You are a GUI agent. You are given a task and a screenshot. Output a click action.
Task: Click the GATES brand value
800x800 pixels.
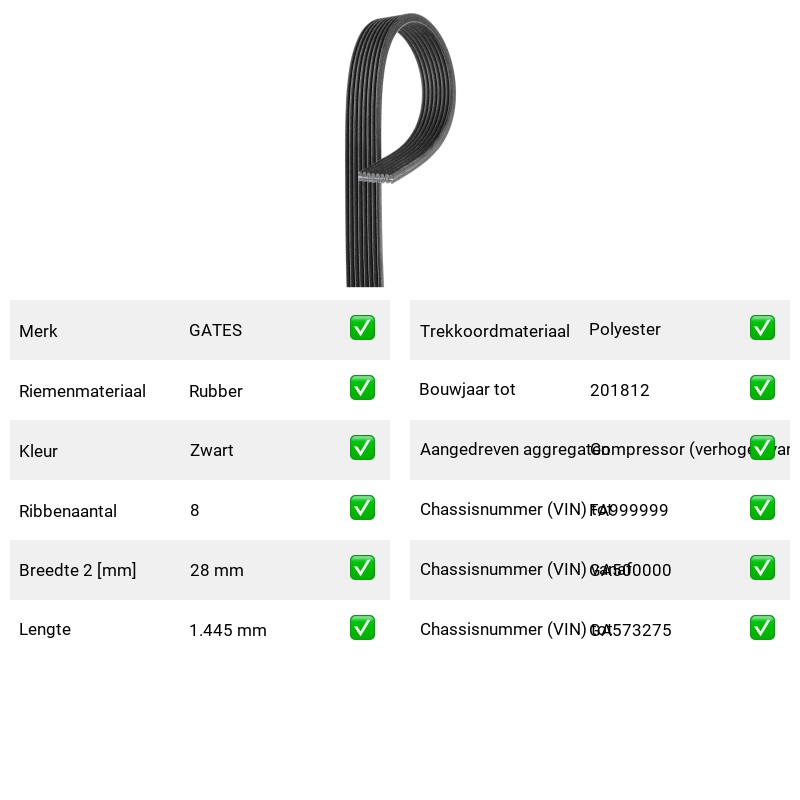point(215,330)
